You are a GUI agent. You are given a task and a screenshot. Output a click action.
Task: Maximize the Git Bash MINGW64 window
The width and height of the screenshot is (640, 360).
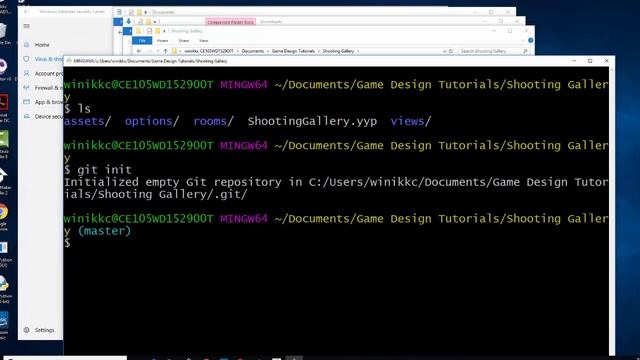pyautogui.click(x=590, y=61)
